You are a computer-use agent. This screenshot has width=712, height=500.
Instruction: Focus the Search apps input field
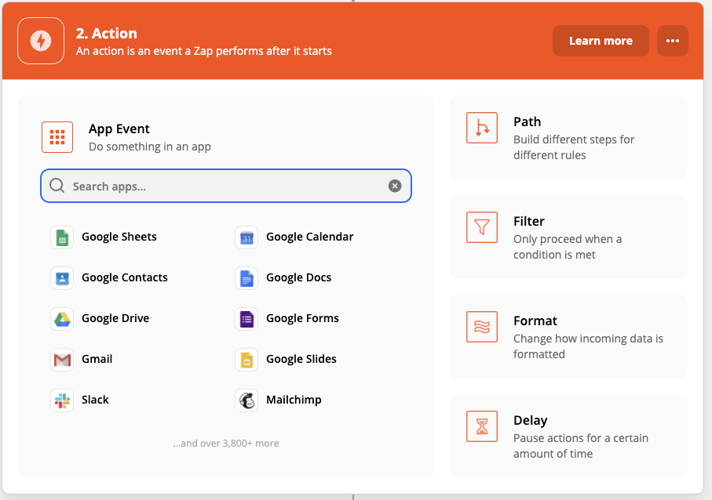pyautogui.click(x=226, y=186)
